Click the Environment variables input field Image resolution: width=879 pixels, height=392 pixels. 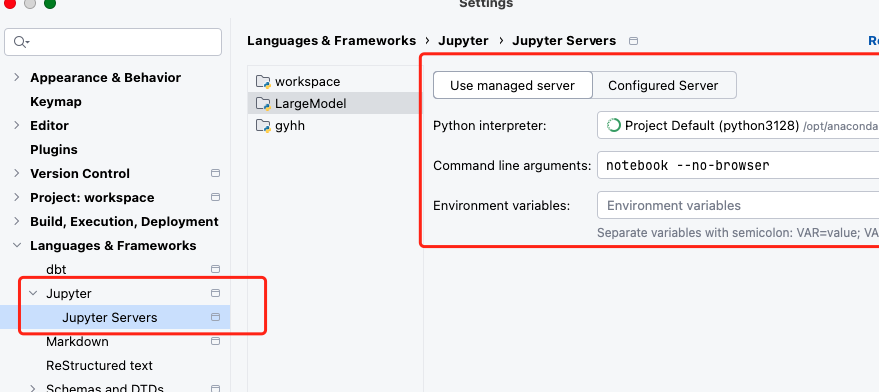[738, 205]
